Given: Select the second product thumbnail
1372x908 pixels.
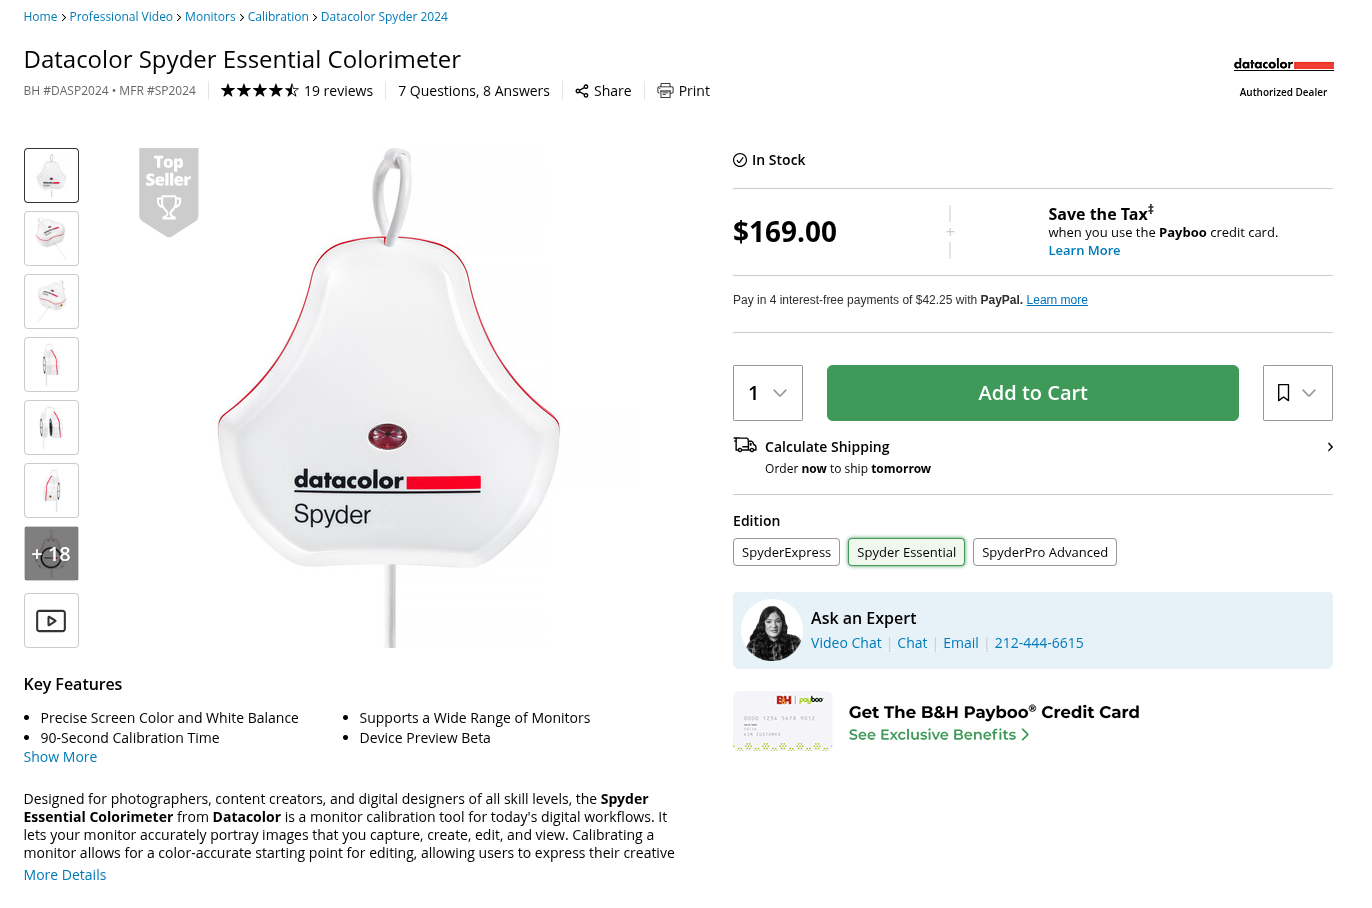Looking at the screenshot, I should [51, 239].
